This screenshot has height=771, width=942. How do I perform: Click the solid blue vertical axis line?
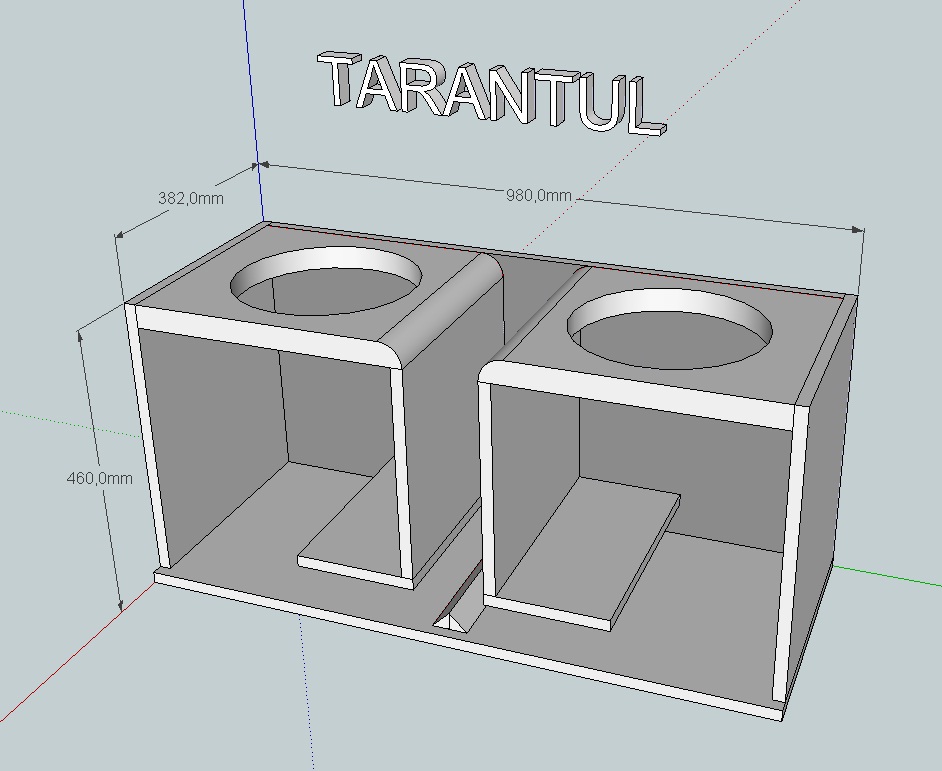[x=254, y=100]
